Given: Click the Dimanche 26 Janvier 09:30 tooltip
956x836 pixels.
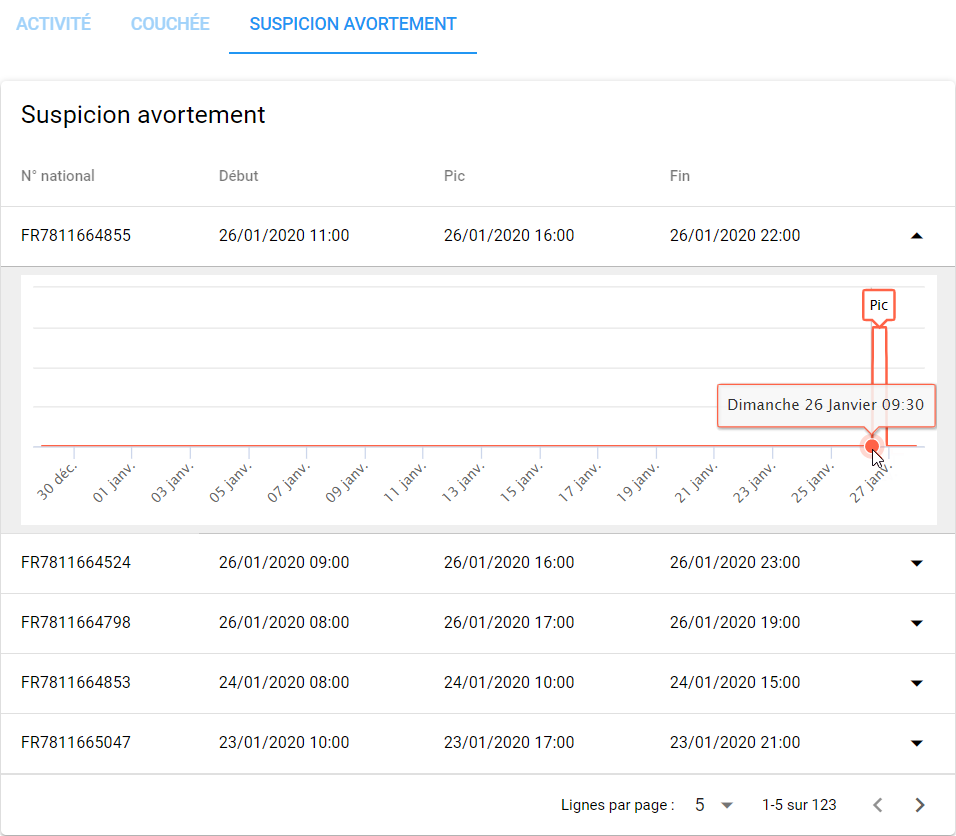Looking at the screenshot, I should coord(826,405).
